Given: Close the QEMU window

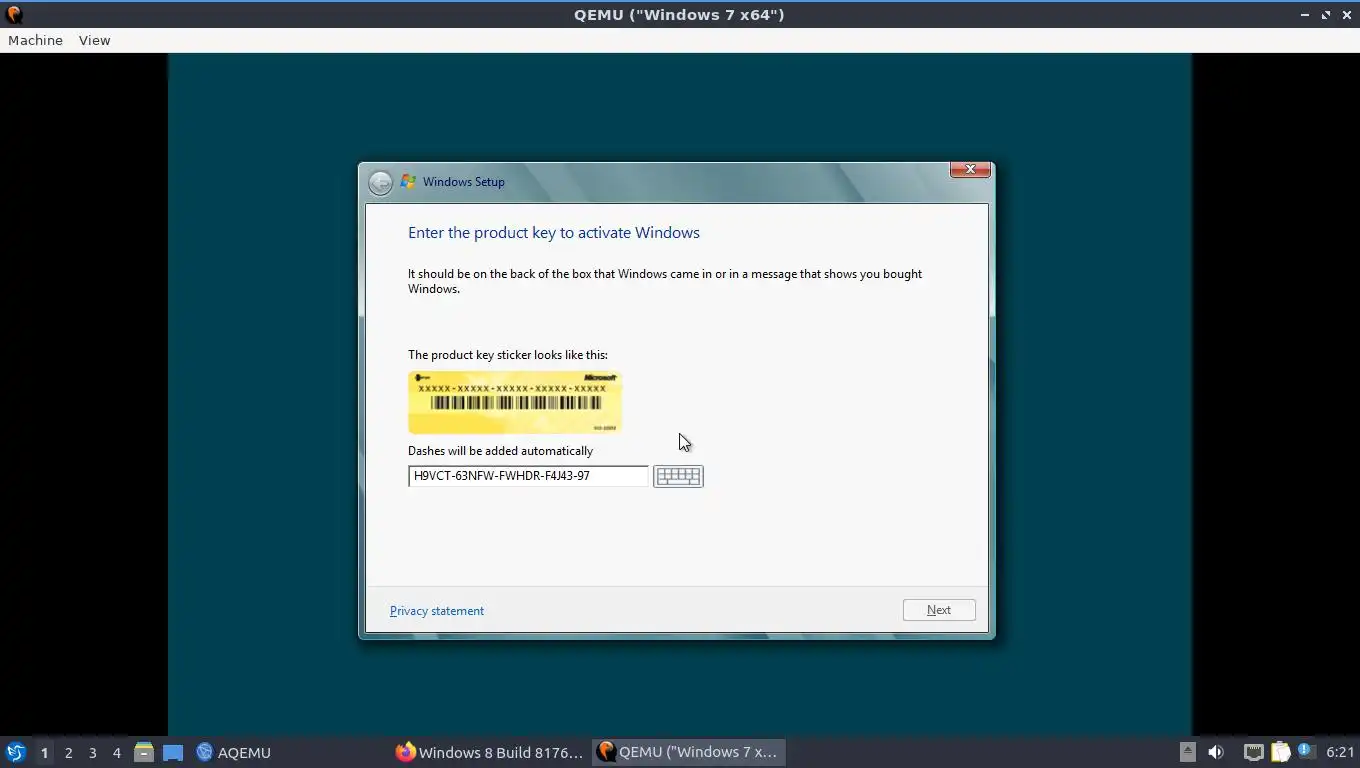Looking at the screenshot, I should [x=1346, y=15].
